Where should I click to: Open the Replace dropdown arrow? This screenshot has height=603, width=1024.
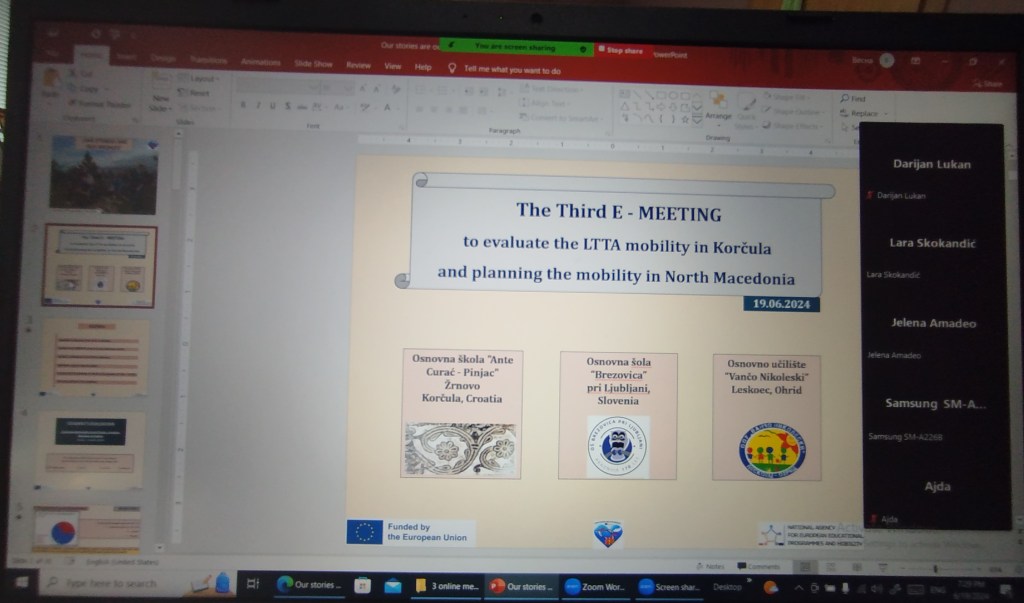click(x=886, y=114)
